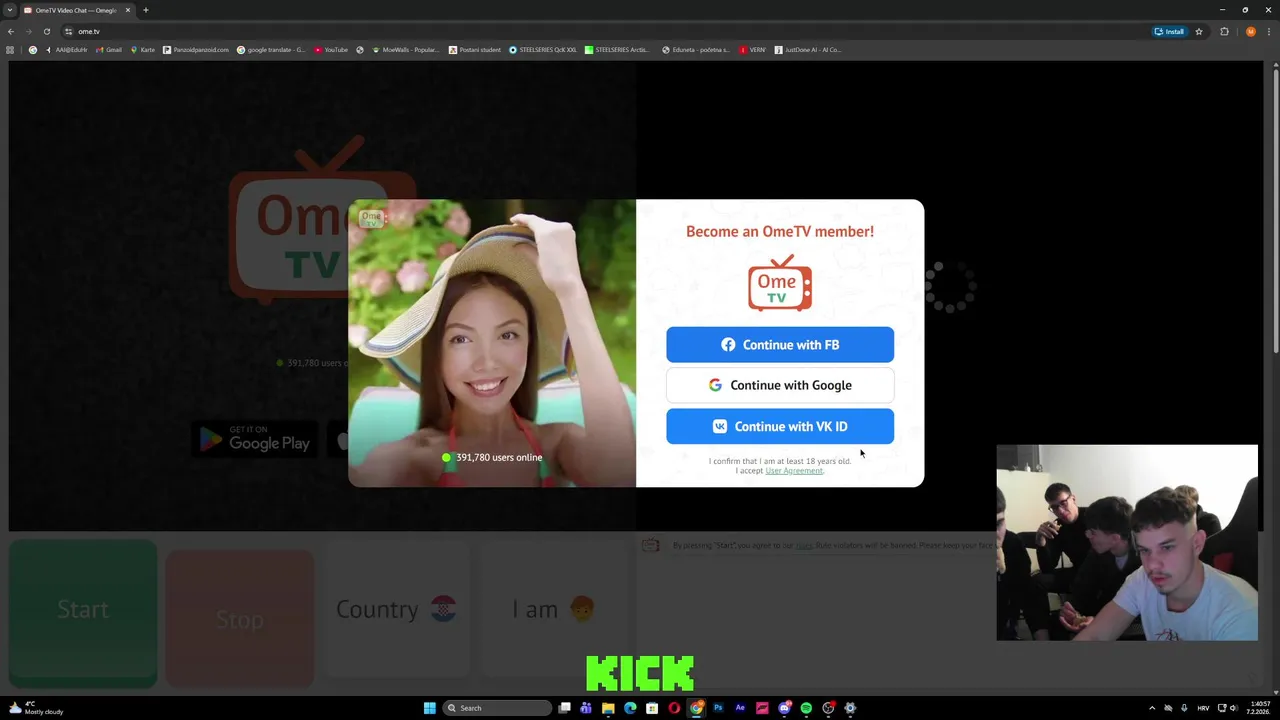Show hidden system tray icons
1280x720 pixels.
[x=1151, y=708]
